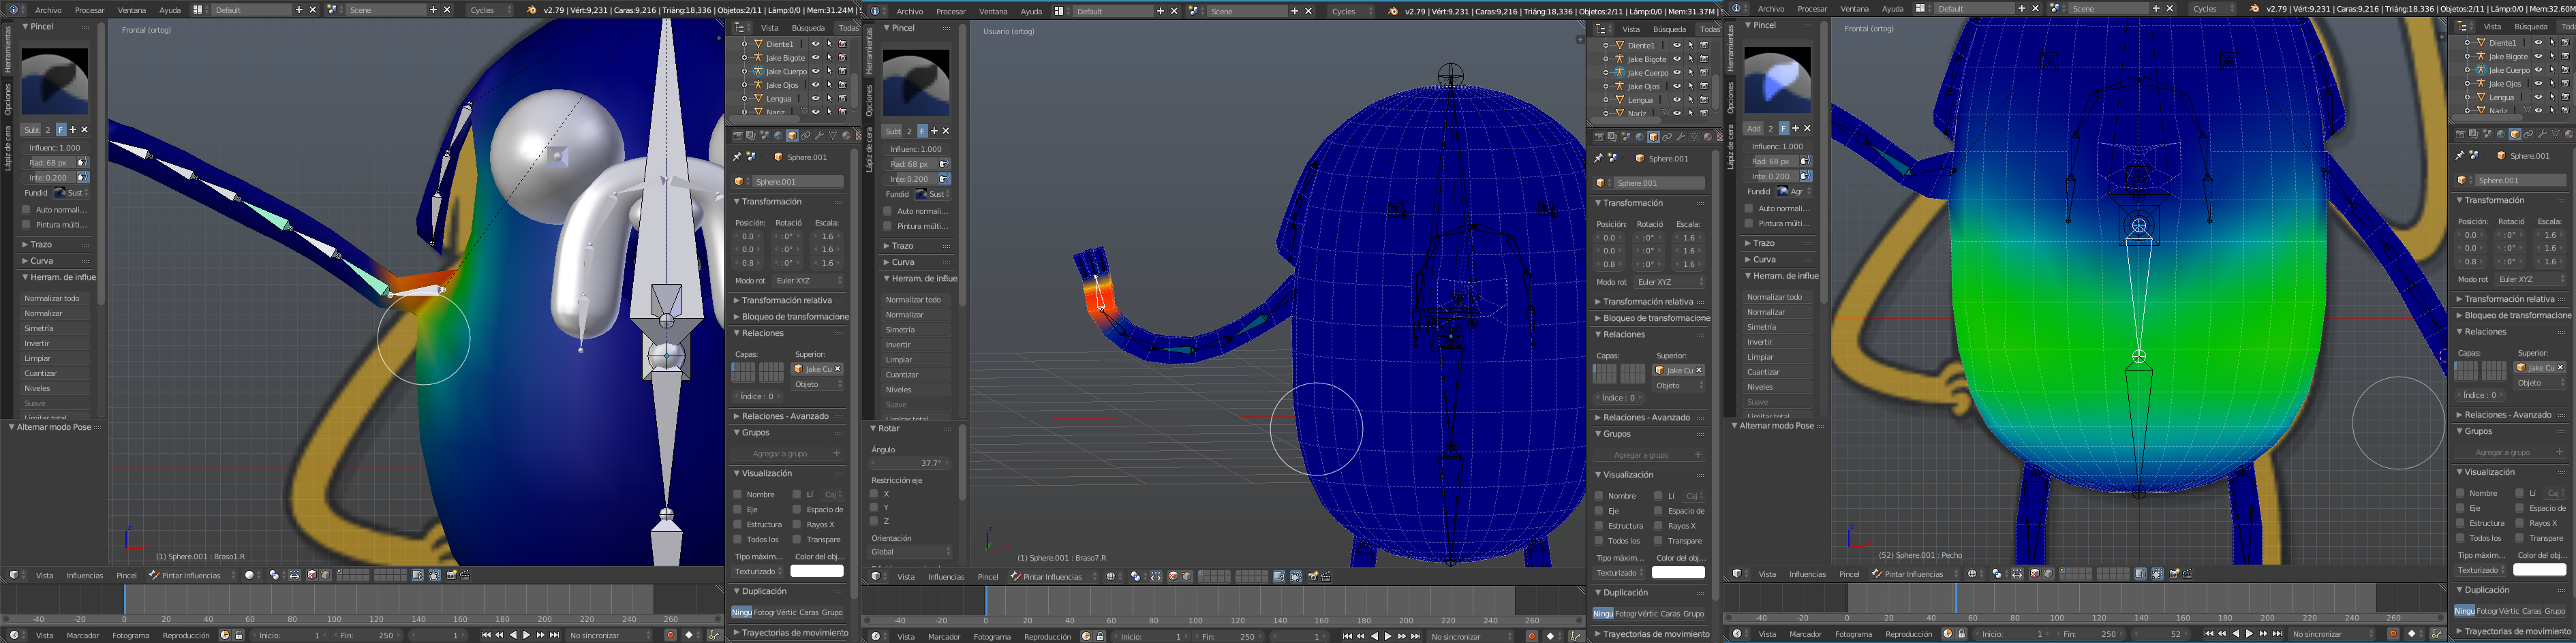Click the plus icon beside the Add brush

click(x=1795, y=128)
